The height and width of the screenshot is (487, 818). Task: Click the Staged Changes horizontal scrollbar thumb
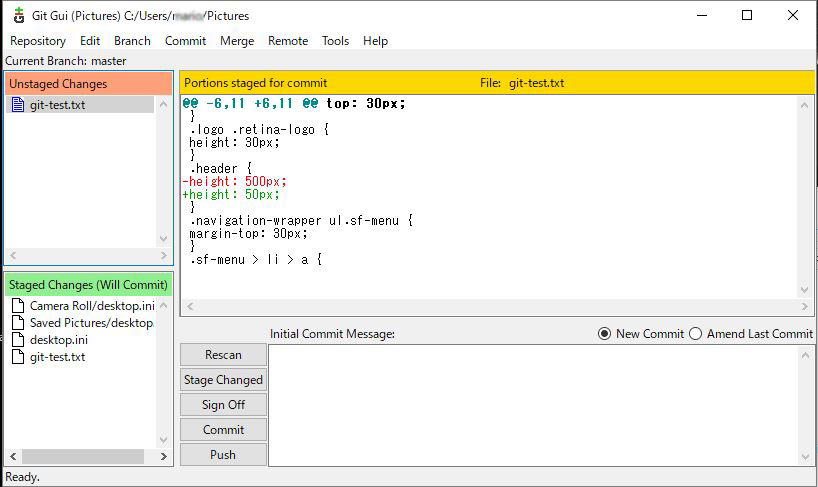(83, 457)
